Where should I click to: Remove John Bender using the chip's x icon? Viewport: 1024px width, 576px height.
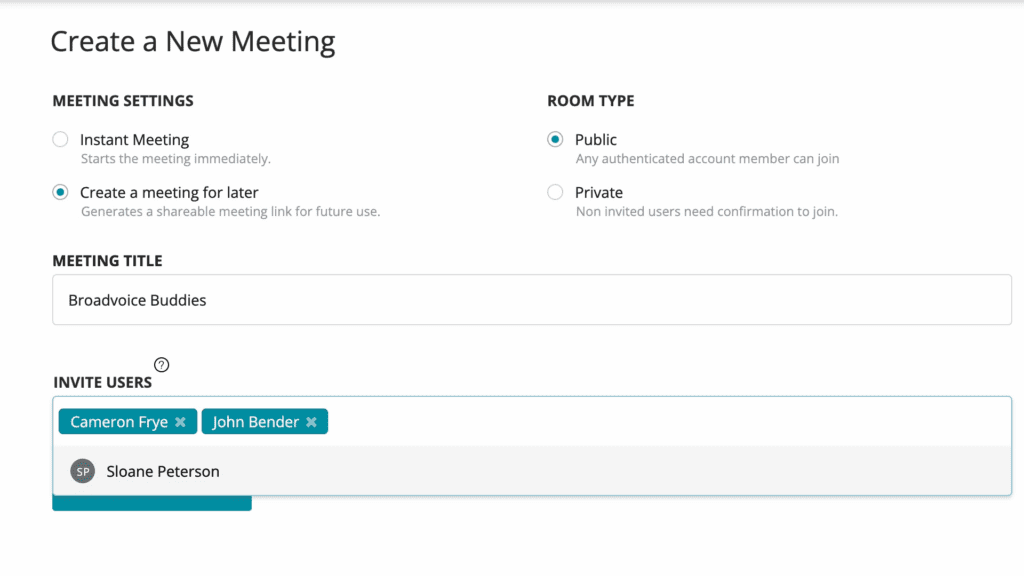[x=312, y=421]
